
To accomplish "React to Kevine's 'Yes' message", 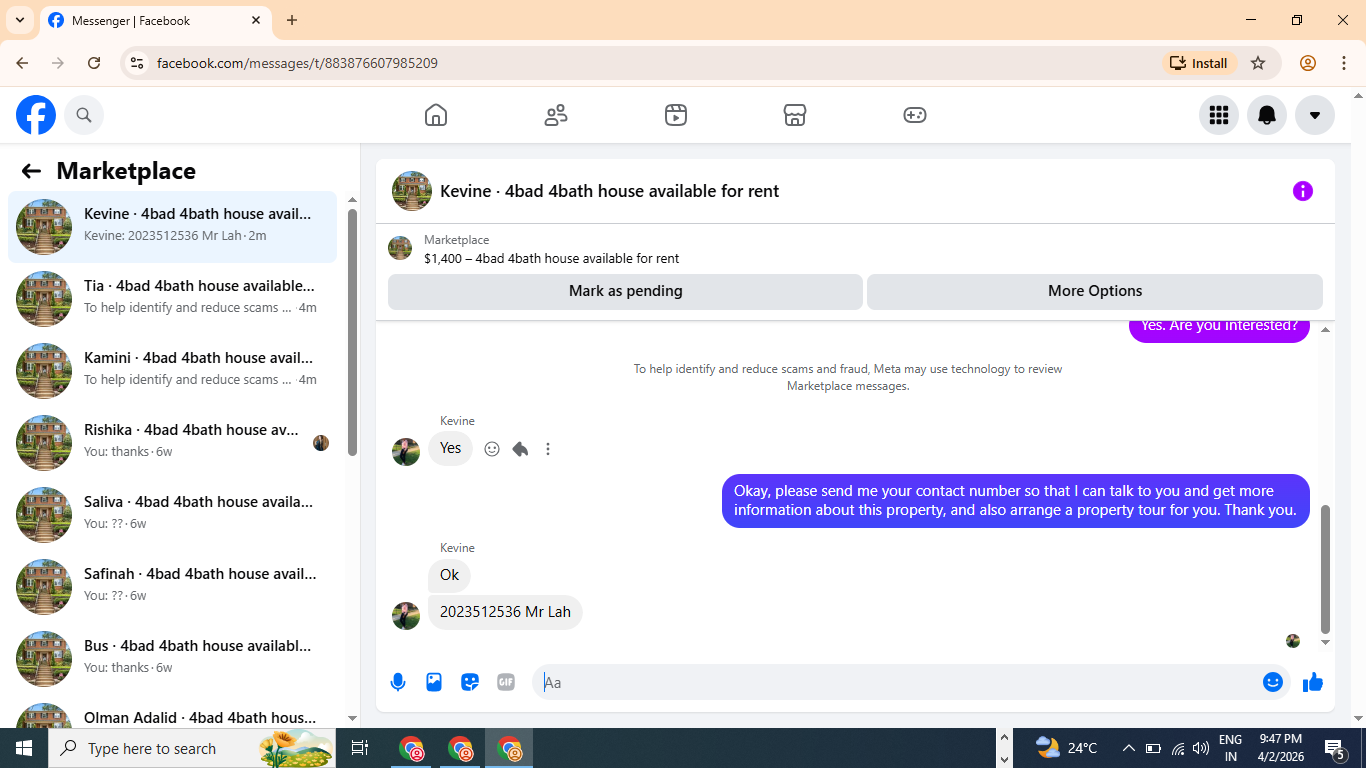I will tap(492, 449).
